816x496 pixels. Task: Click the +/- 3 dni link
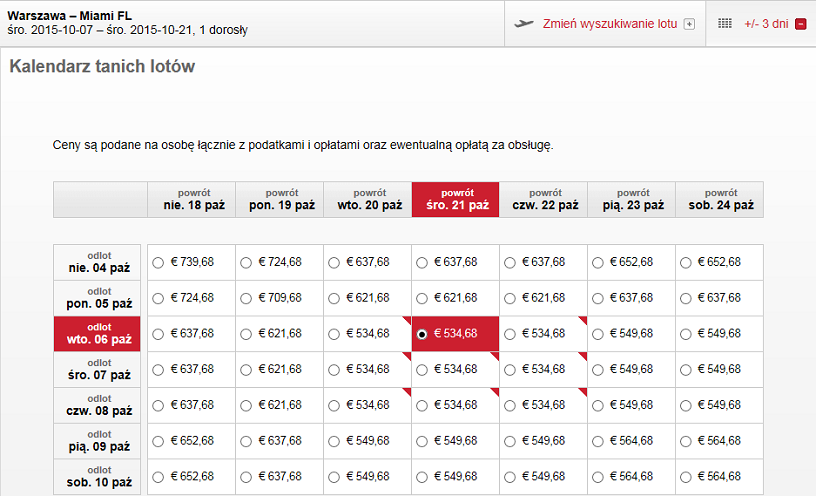(x=766, y=24)
